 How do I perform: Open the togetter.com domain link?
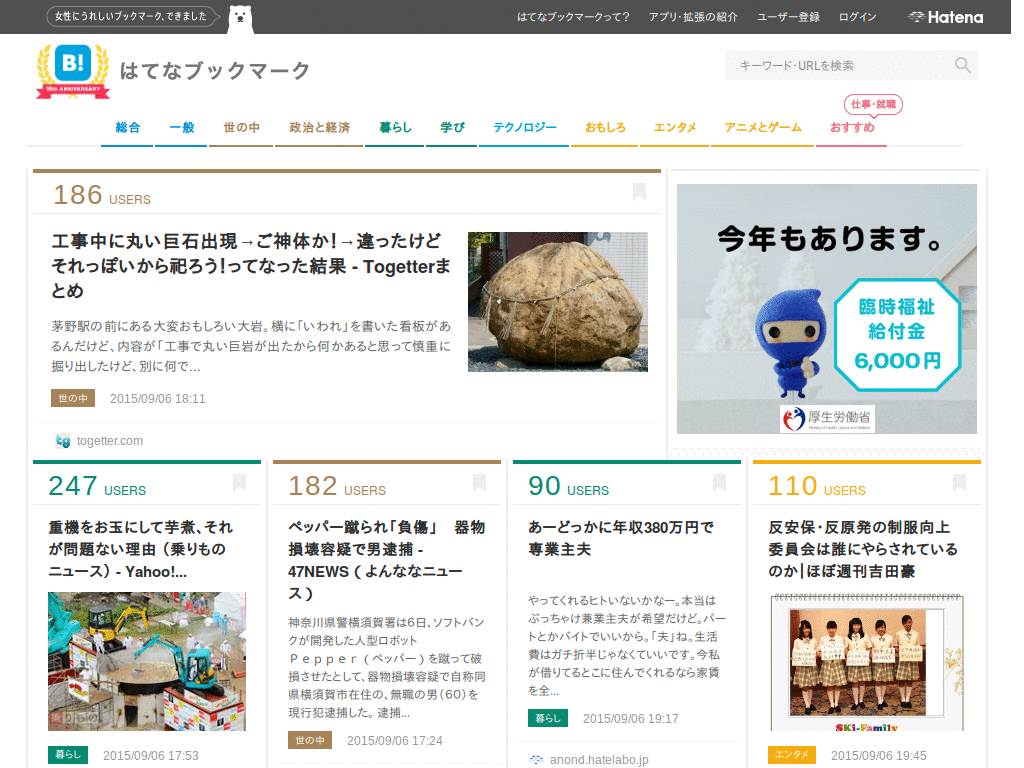tap(110, 441)
